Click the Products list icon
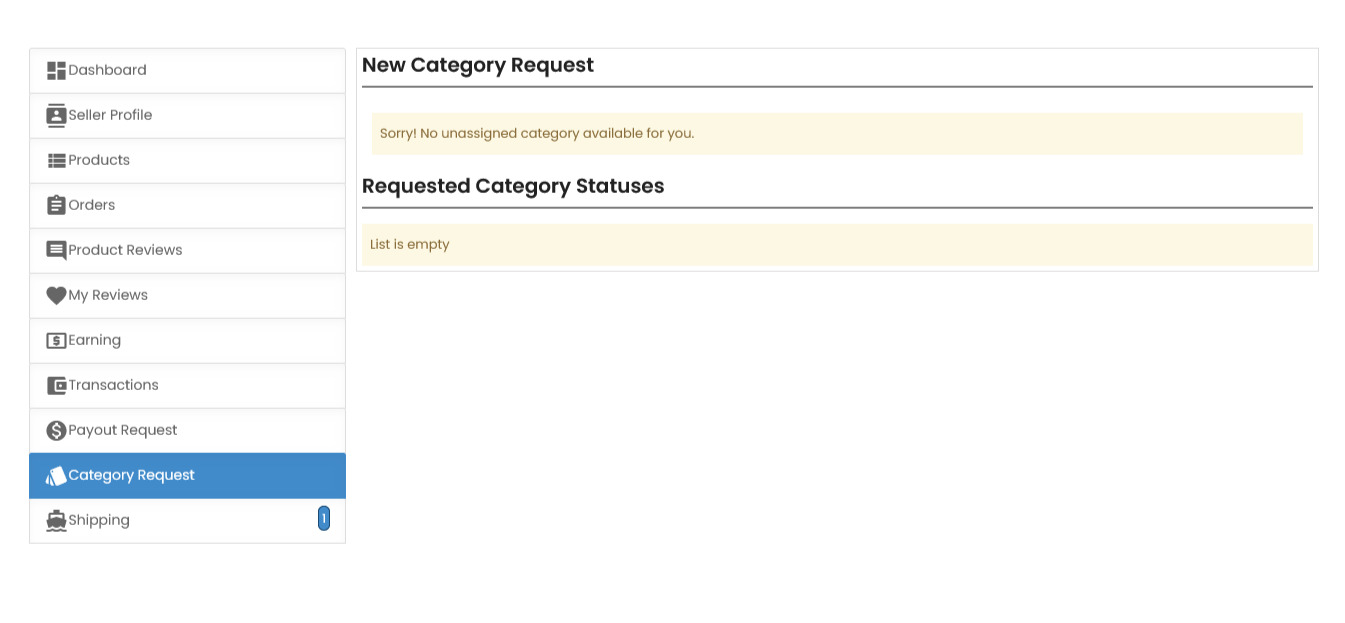 tap(56, 161)
